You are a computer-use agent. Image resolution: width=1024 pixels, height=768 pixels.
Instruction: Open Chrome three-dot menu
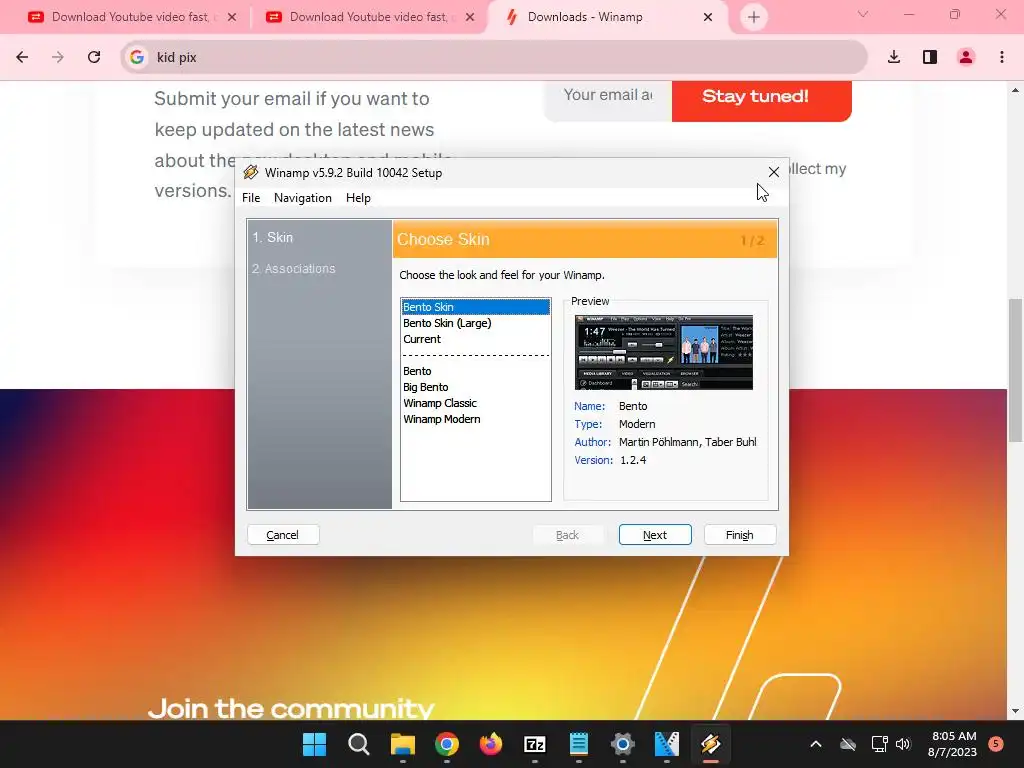click(x=1002, y=57)
